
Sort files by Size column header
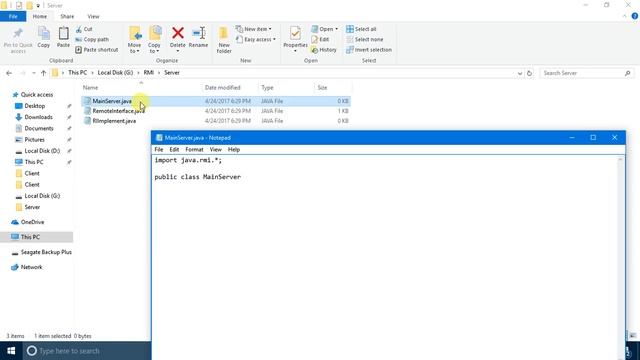pyautogui.click(x=322, y=87)
